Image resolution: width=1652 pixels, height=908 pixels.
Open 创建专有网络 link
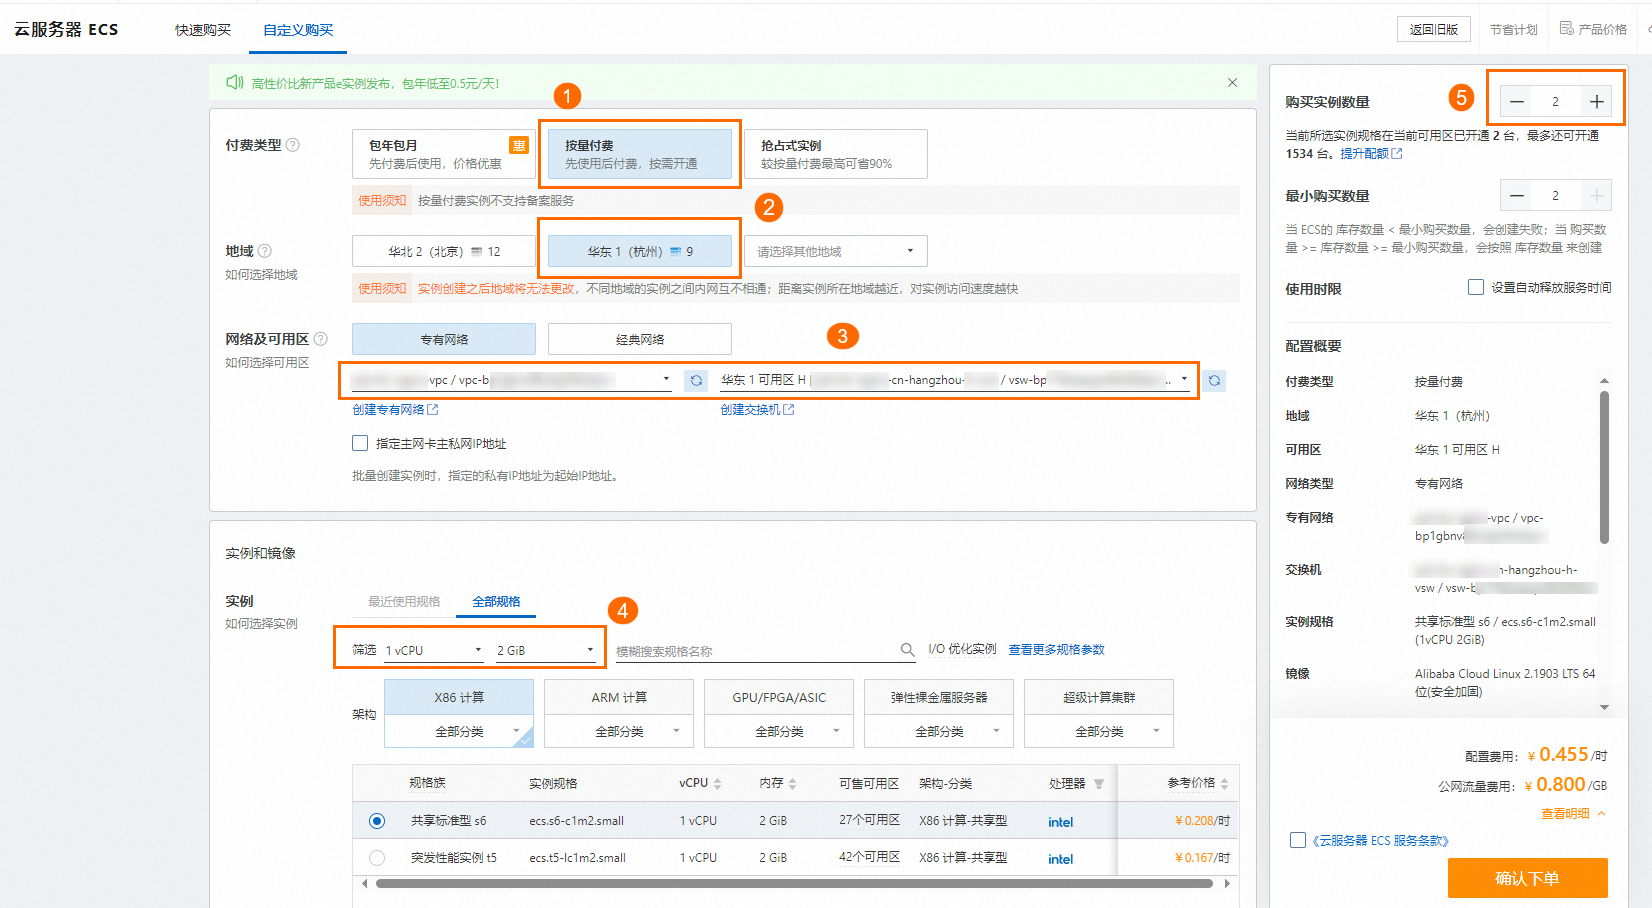(x=388, y=409)
